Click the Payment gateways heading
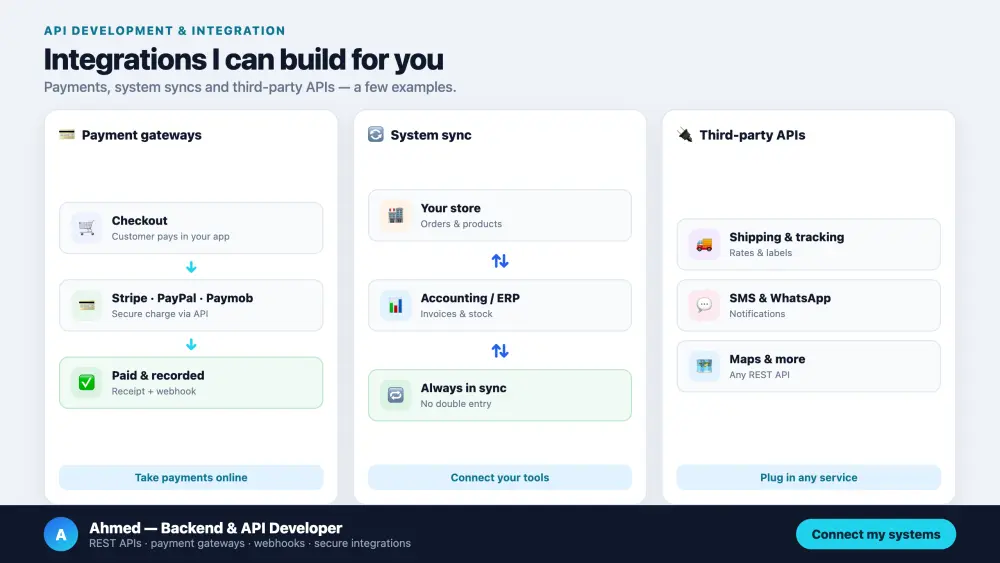This screenshot has width=1000, height=563. click(142, 135)
